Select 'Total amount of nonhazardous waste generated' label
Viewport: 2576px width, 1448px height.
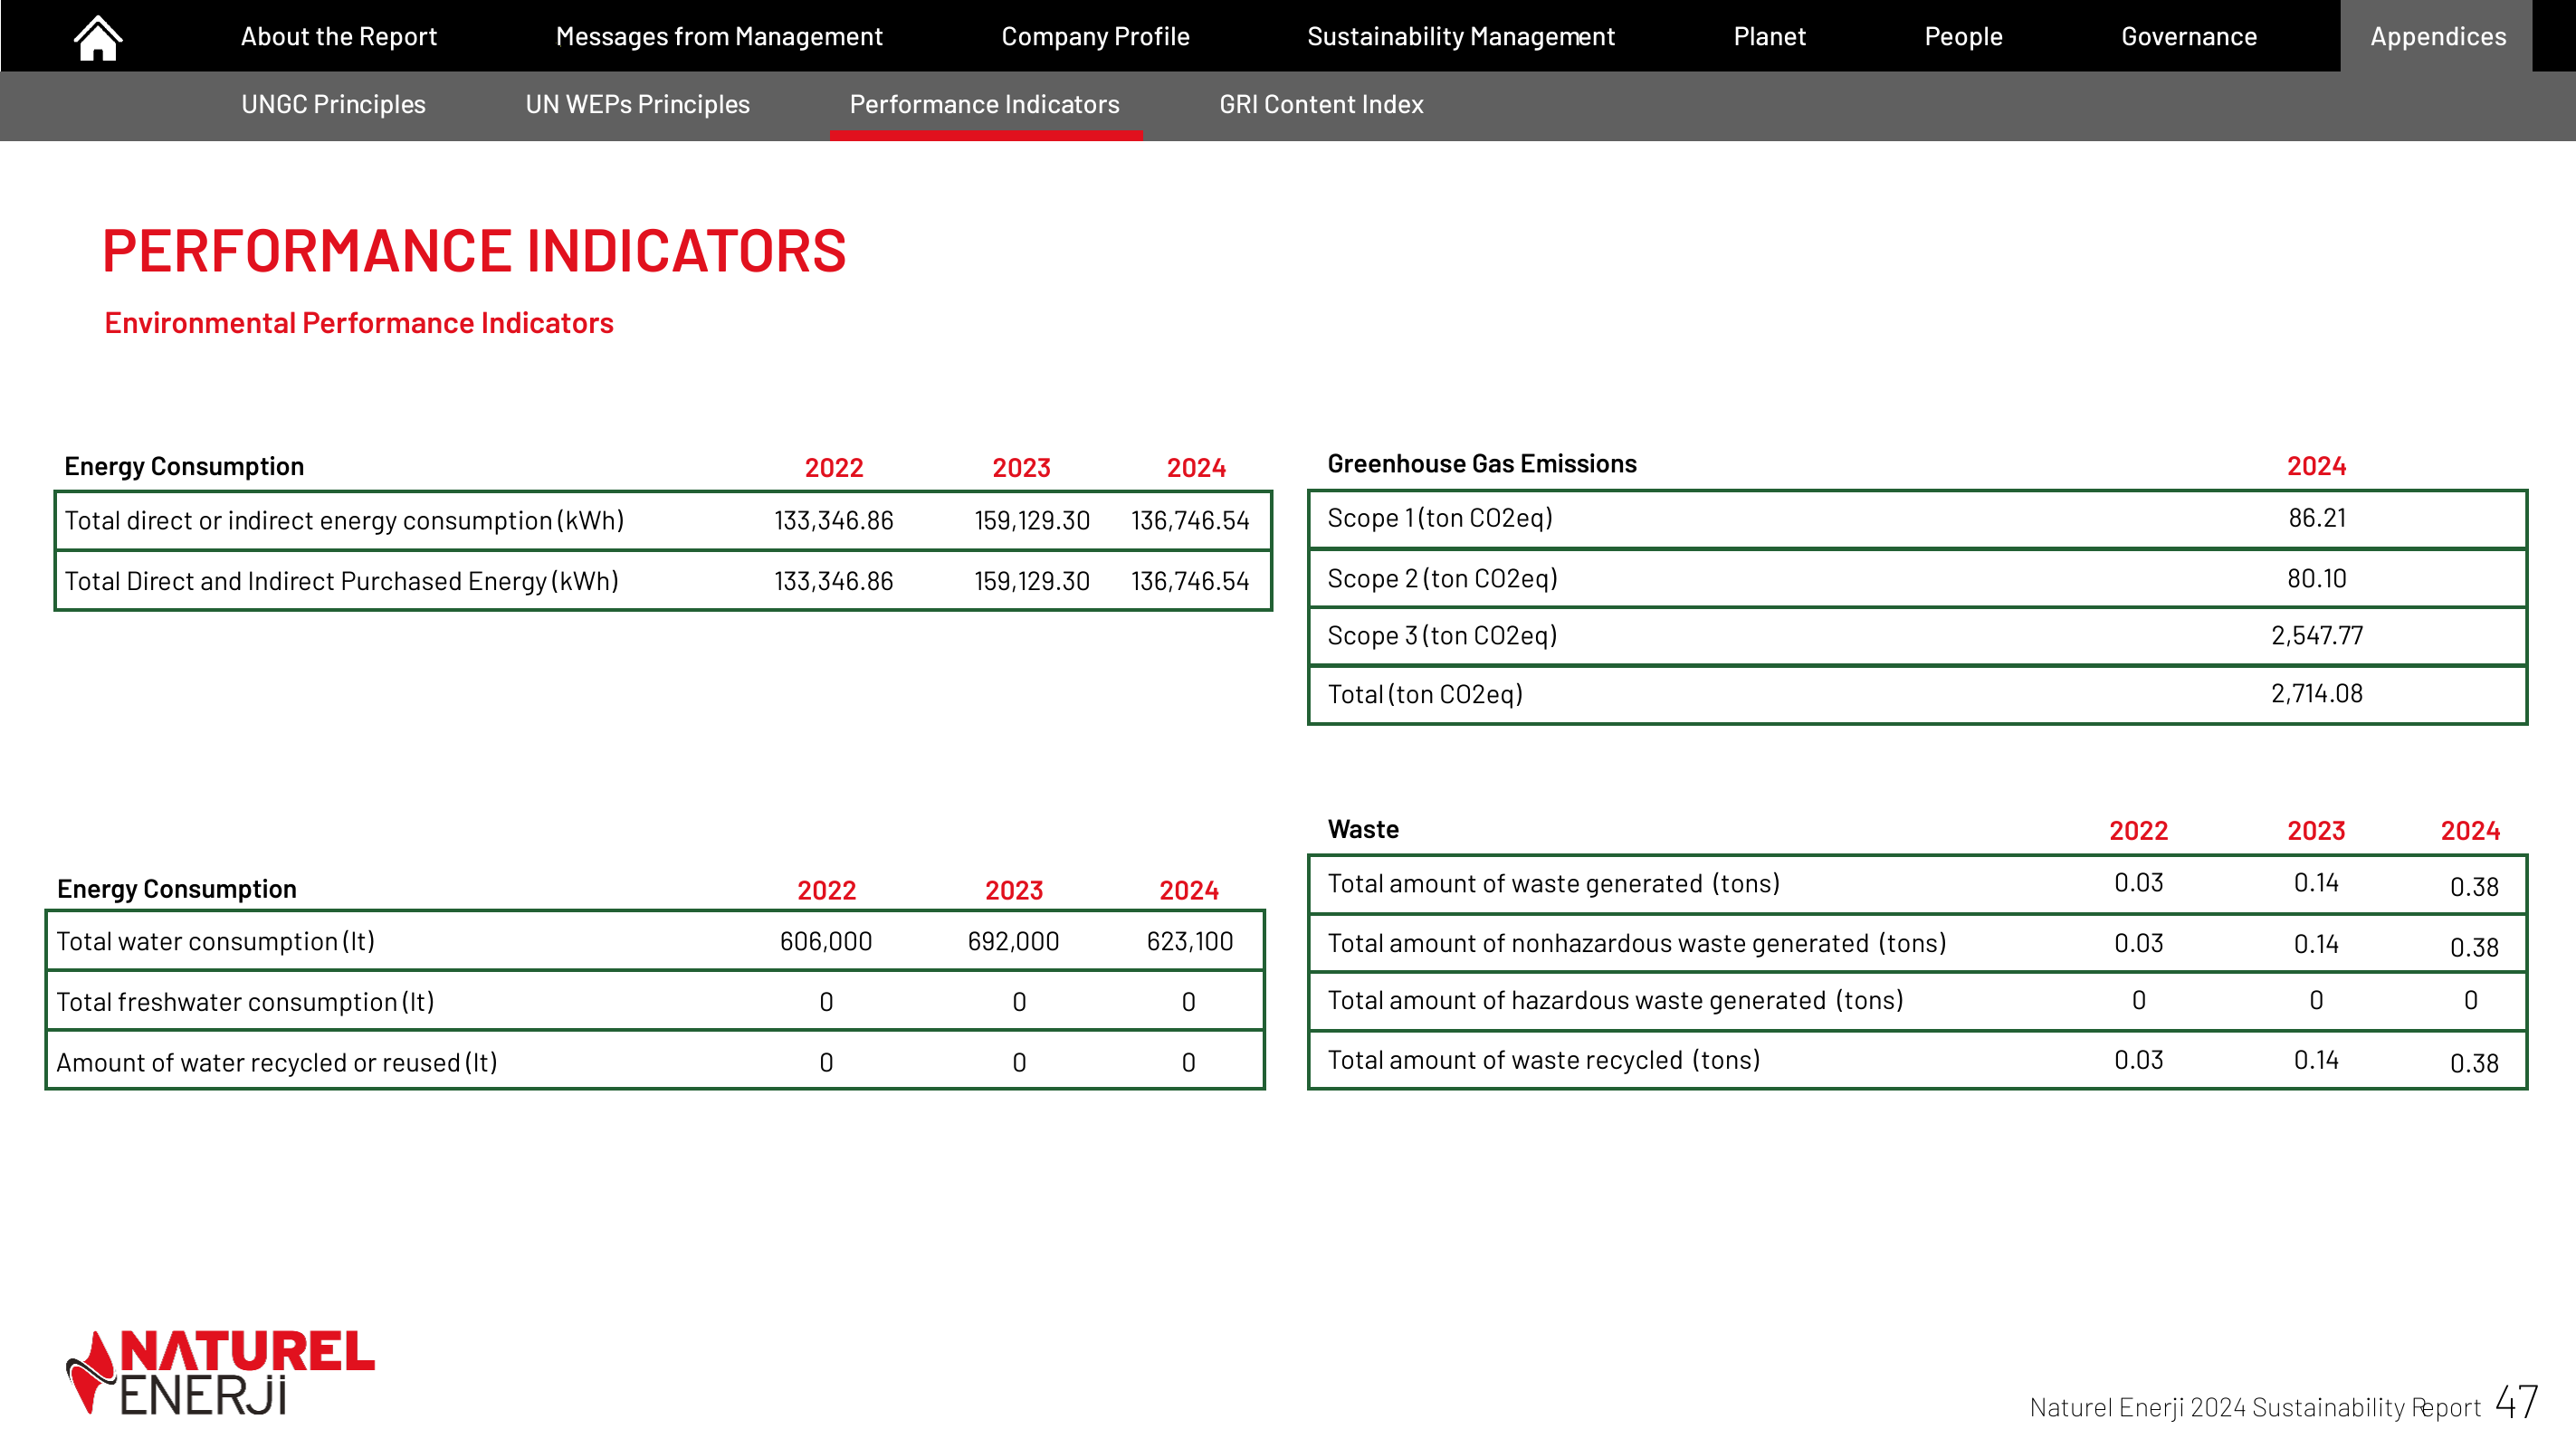pyautogui.click(x=1637, y=943)
